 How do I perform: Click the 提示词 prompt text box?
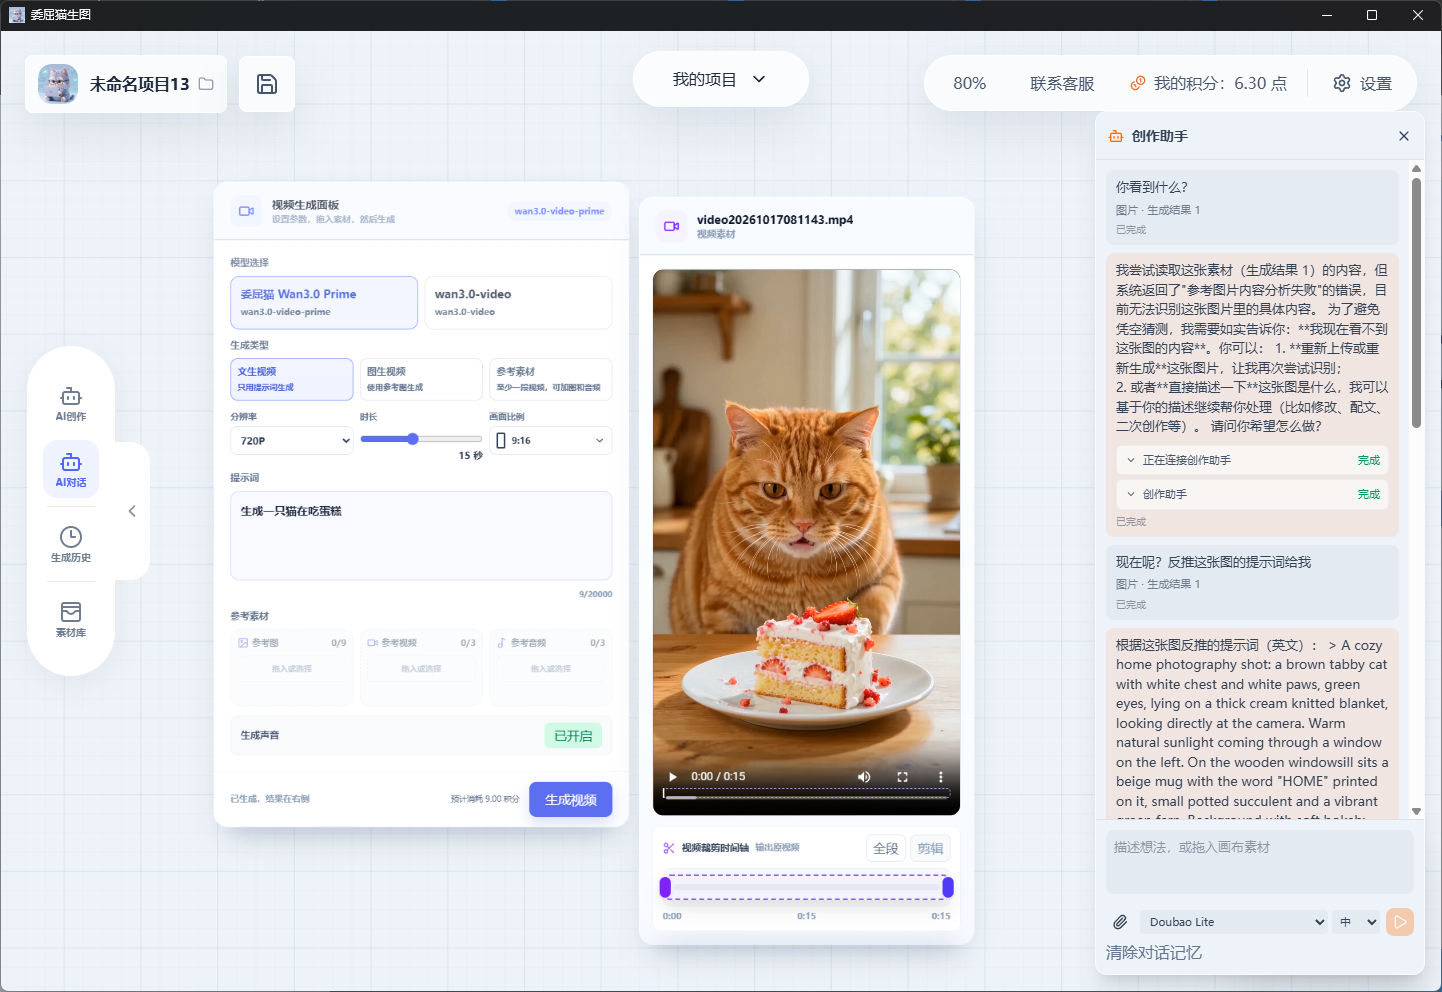tap(421, 535)
